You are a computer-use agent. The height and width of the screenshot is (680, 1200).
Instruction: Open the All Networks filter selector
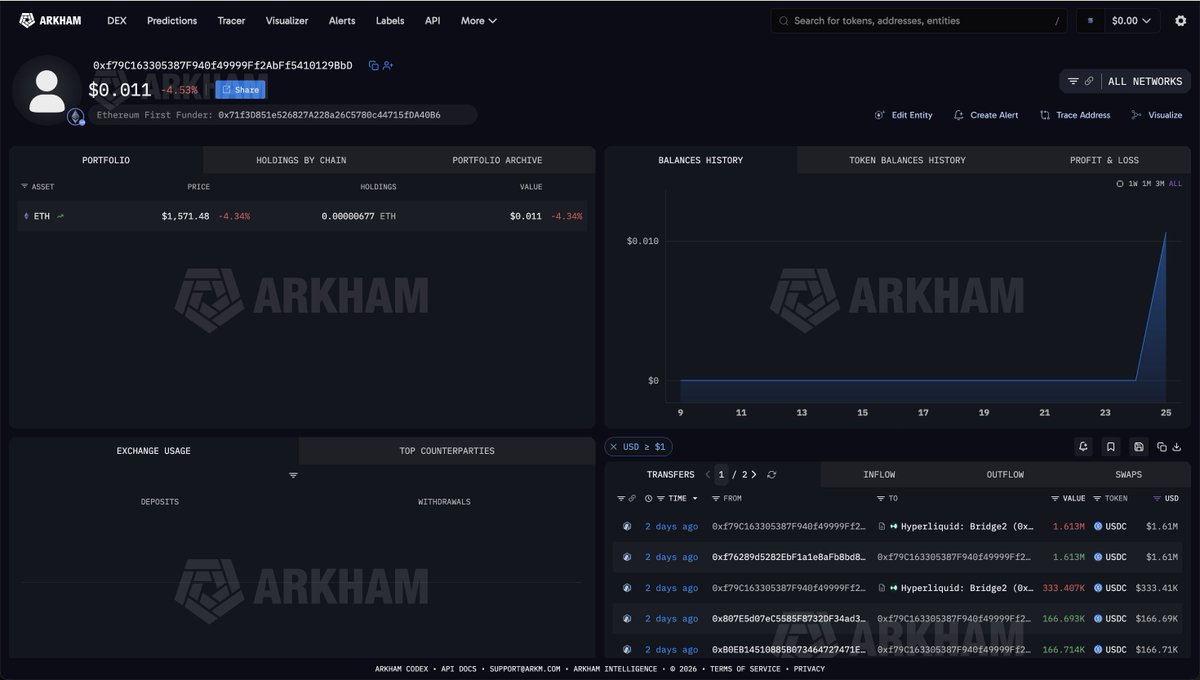click(1125, 82)
